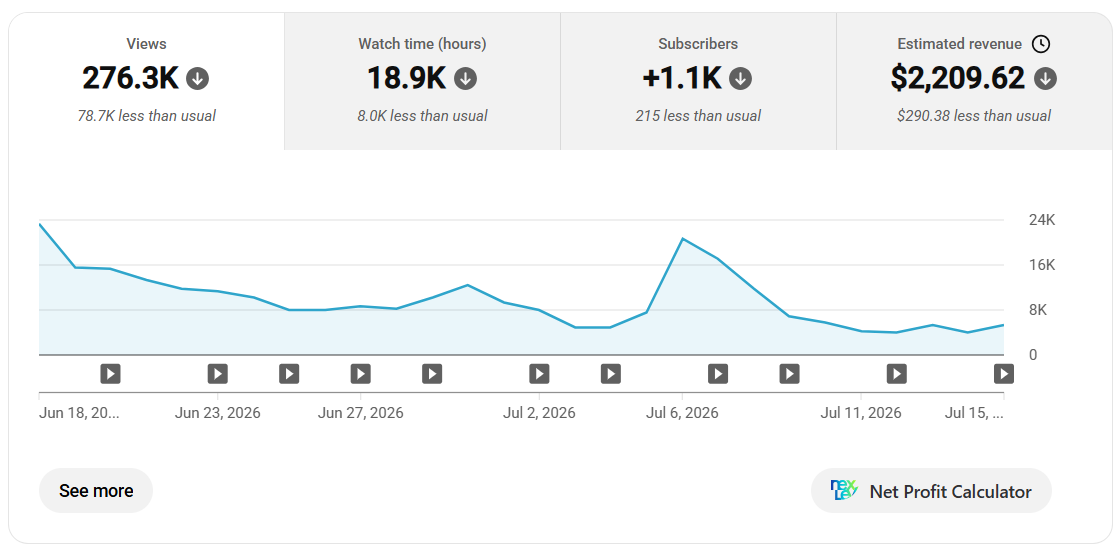Click the See more button

(96, 491)
